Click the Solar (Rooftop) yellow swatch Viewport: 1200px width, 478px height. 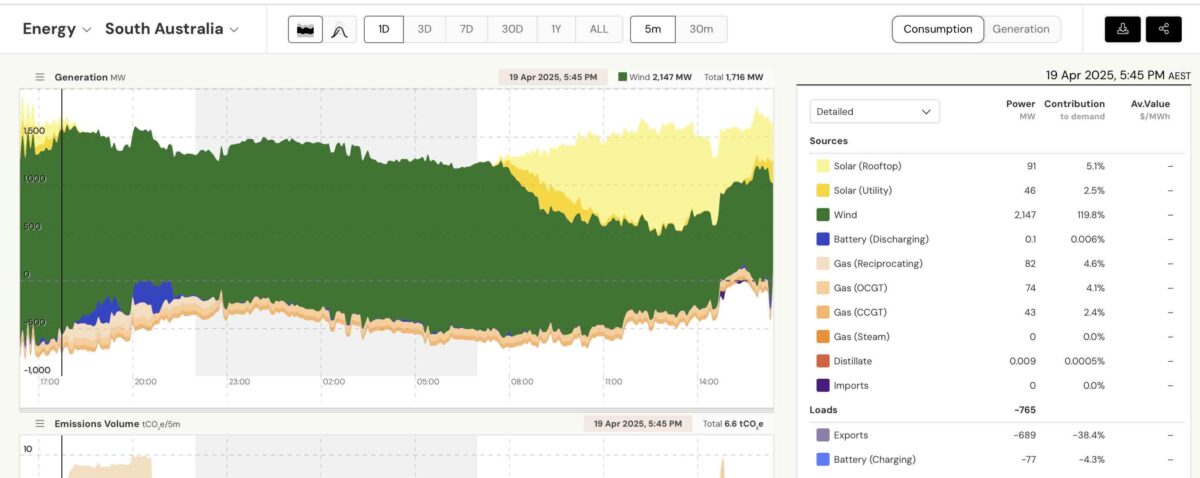click(x=822, y=166)
